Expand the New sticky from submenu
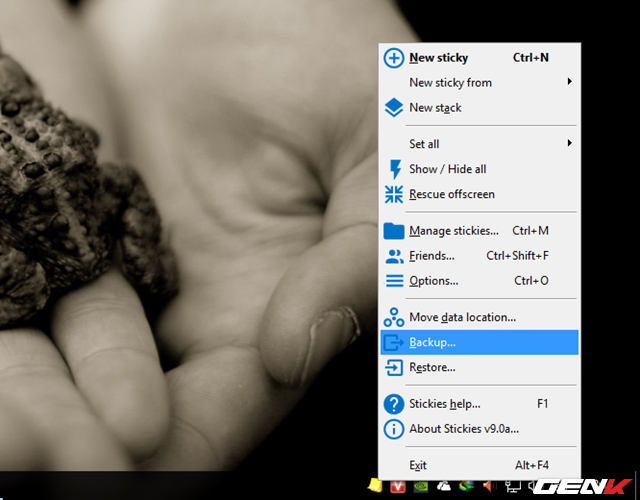 tap(479, 82)
